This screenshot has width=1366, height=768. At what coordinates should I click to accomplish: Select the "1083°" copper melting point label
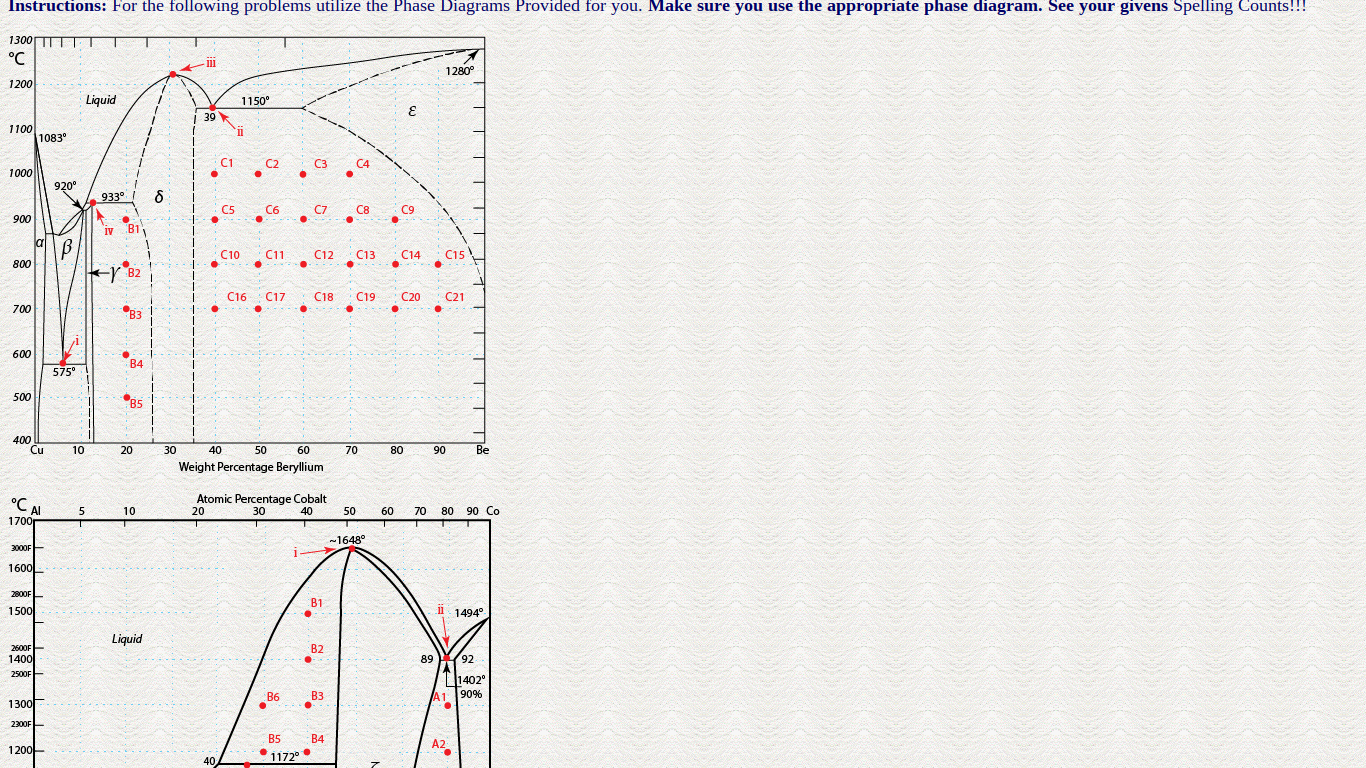tap(53, 138)
